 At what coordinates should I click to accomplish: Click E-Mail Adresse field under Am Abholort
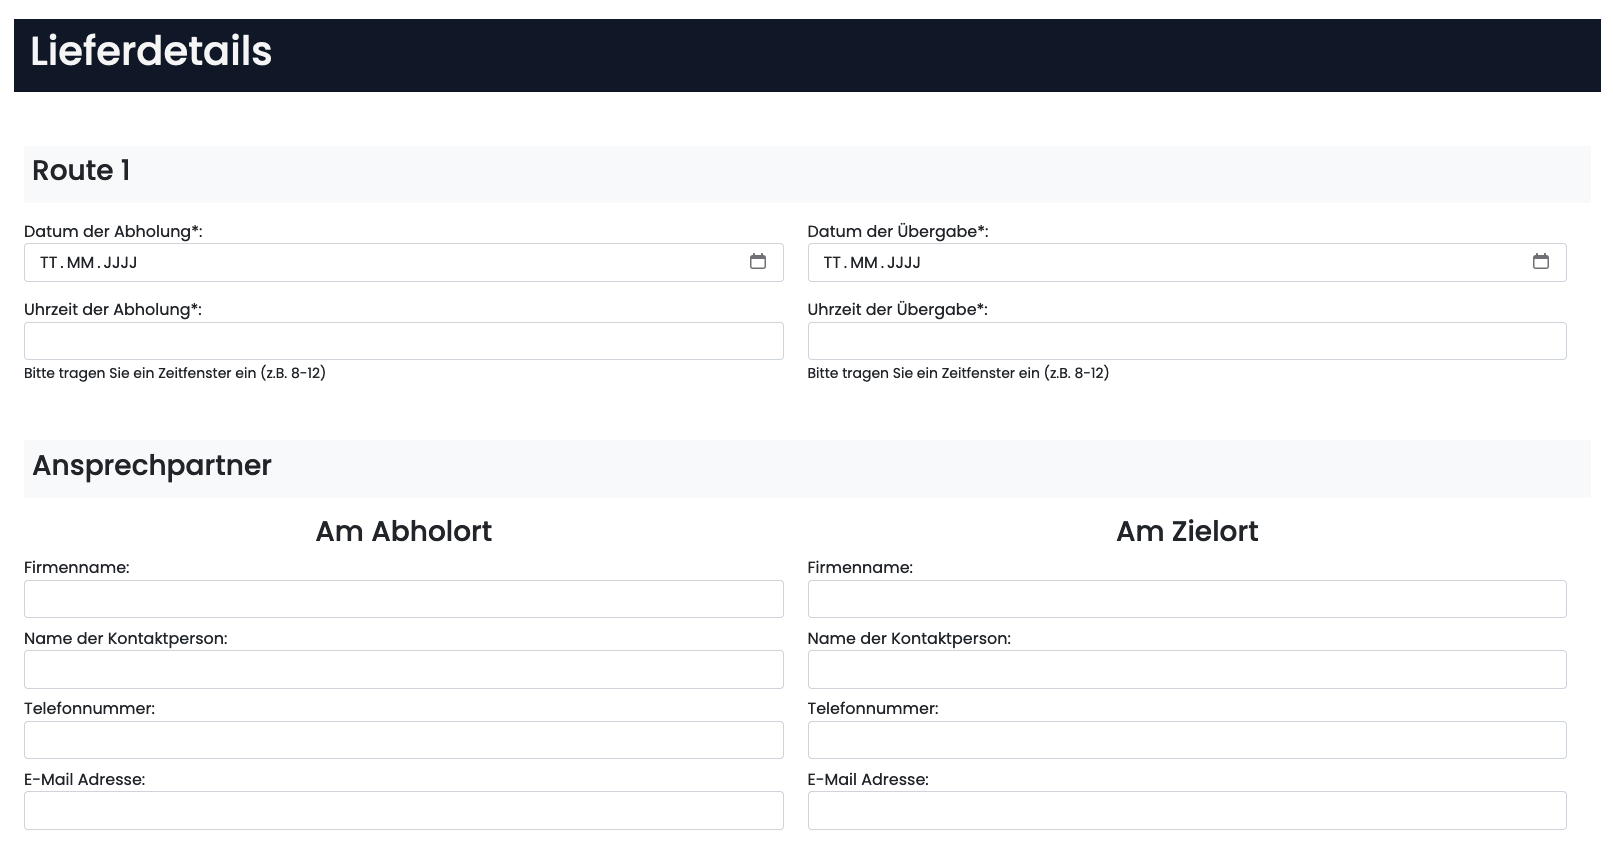point(403,811)
